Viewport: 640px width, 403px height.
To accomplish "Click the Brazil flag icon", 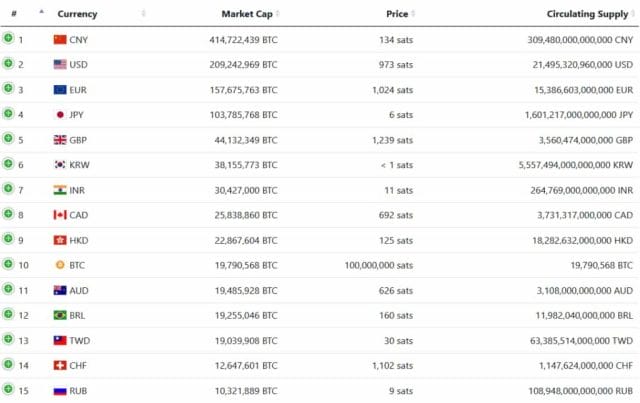I will (60, 315).
